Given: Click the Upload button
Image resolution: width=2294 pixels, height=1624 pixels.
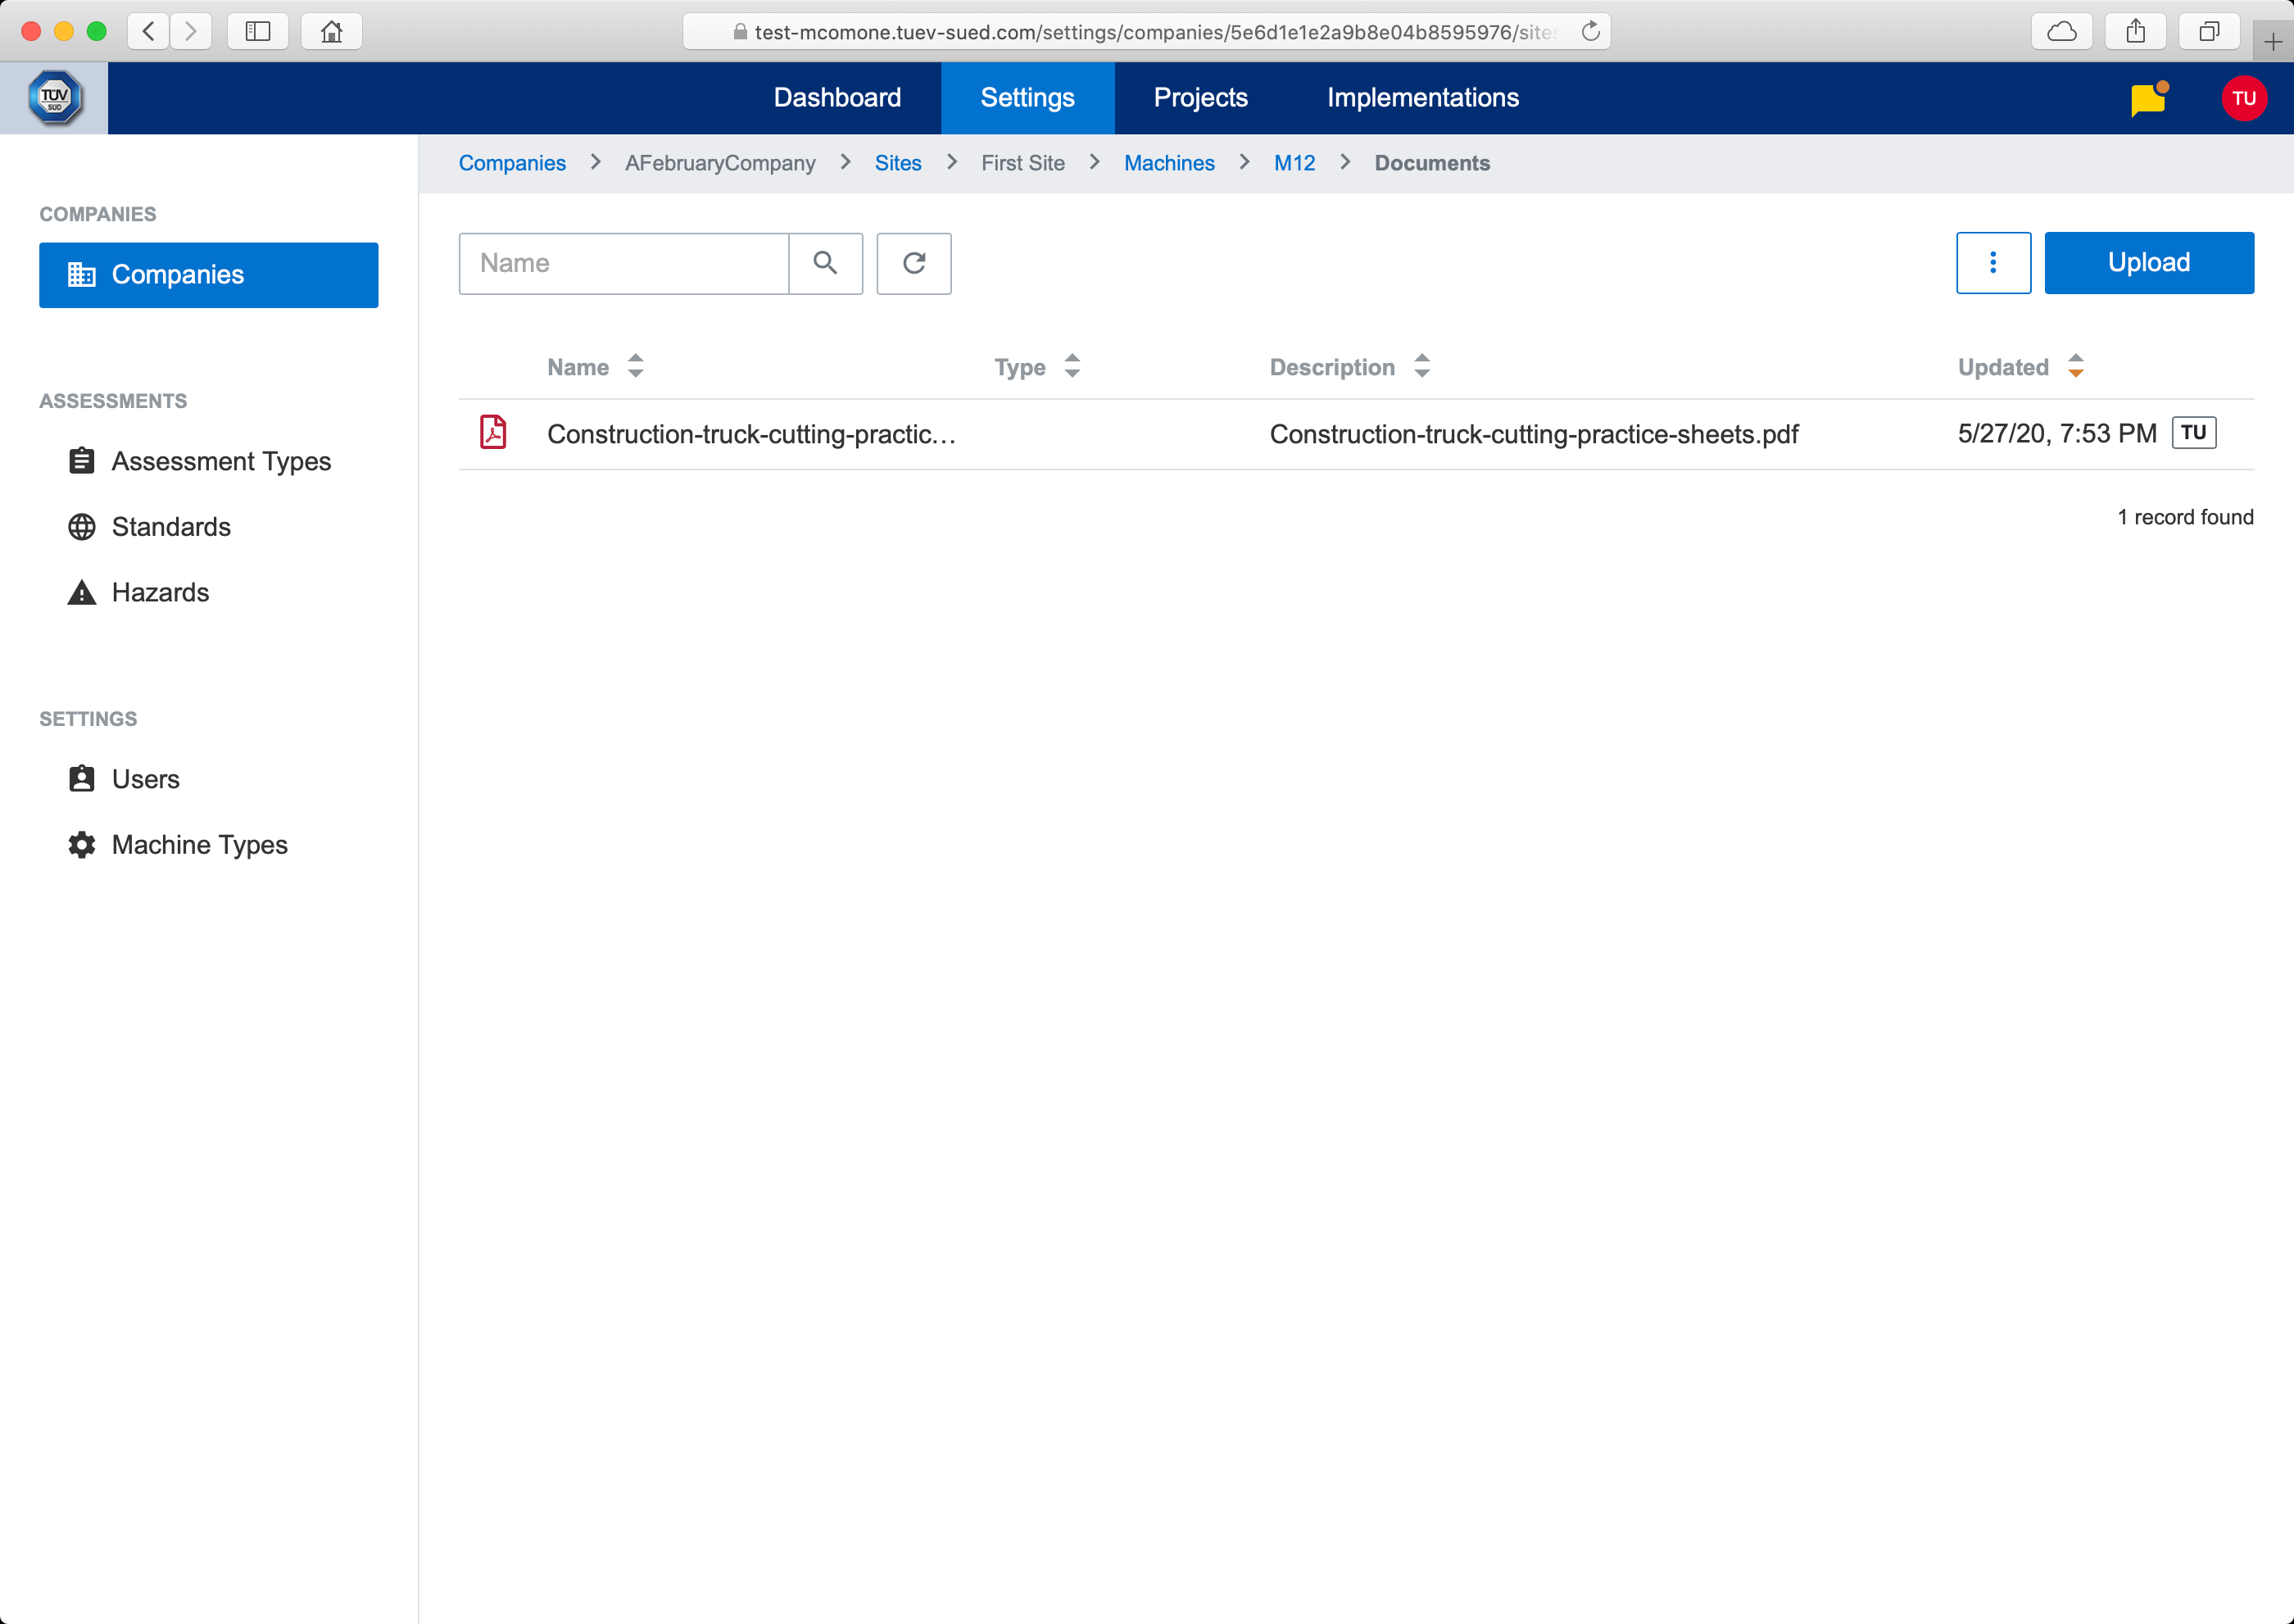Looking at the screenshot, I should (x=2148, y=263).
